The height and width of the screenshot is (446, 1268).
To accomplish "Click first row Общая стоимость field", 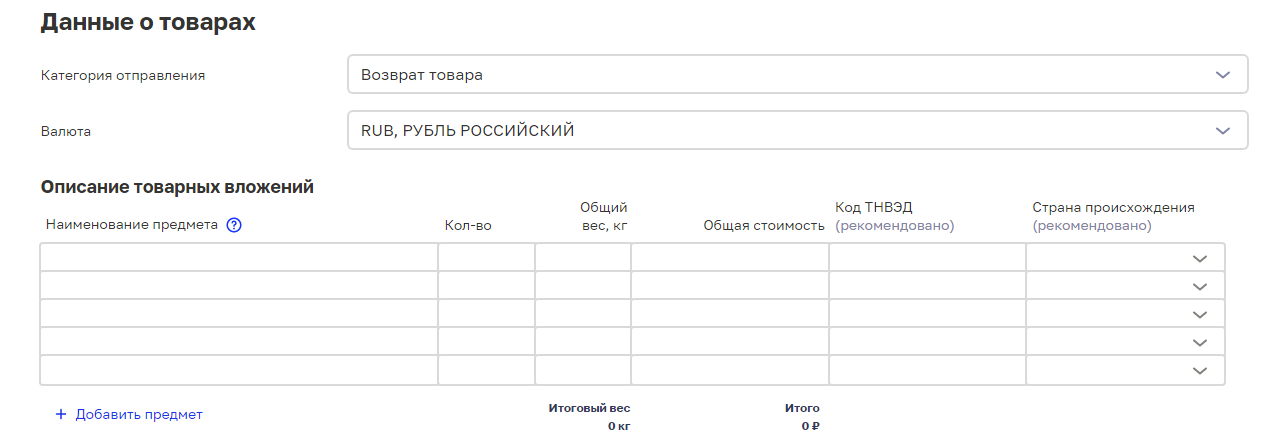I will click(x=730, y=257).
